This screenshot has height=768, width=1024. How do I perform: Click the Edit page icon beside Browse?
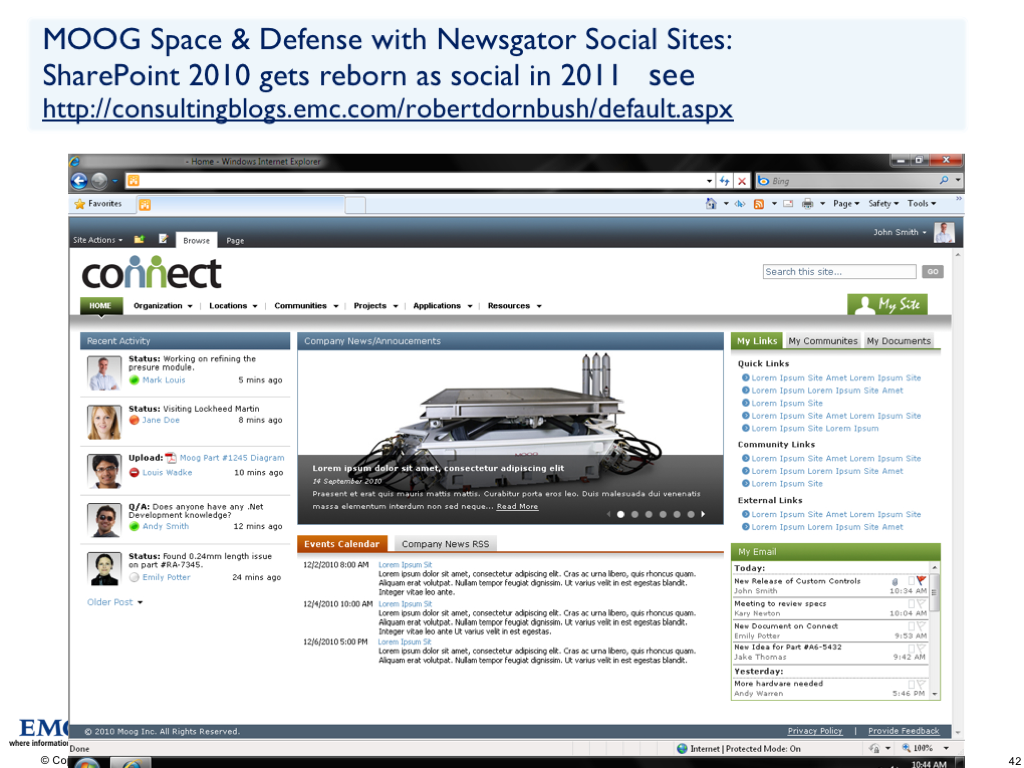[x=163, y=239]
